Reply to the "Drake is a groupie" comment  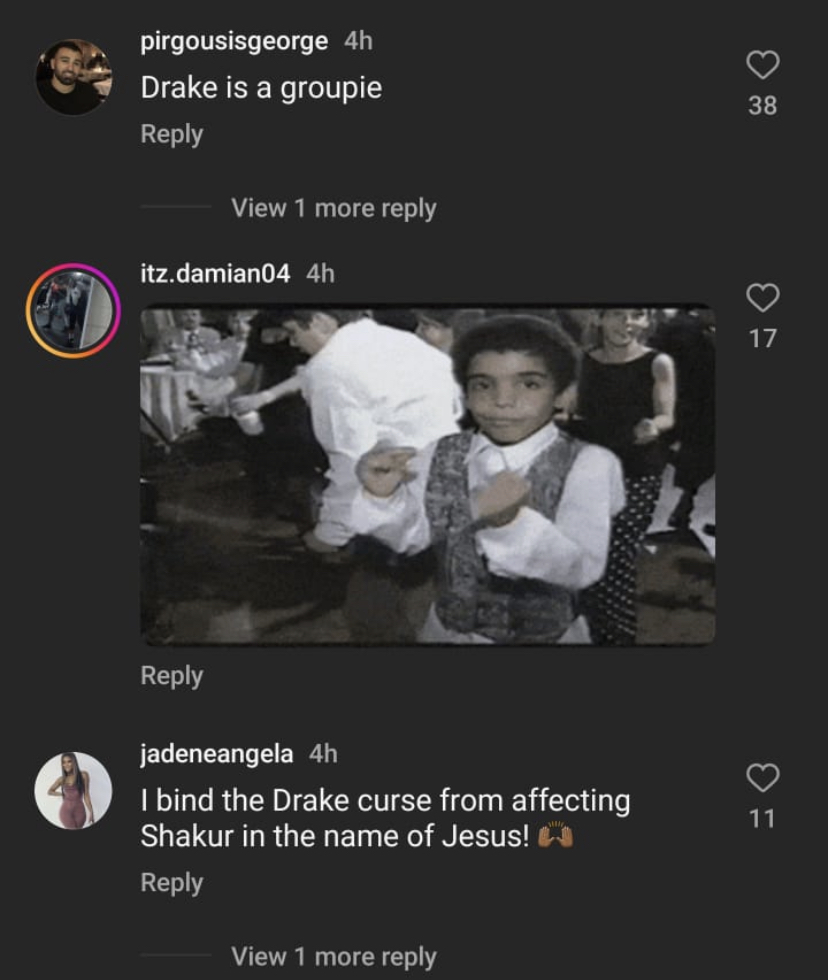[172, 134]
